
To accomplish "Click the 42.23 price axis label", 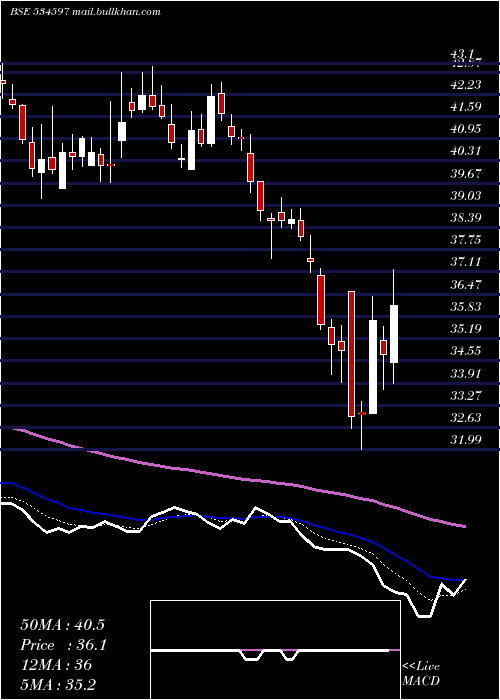I will tap(466, 84).
